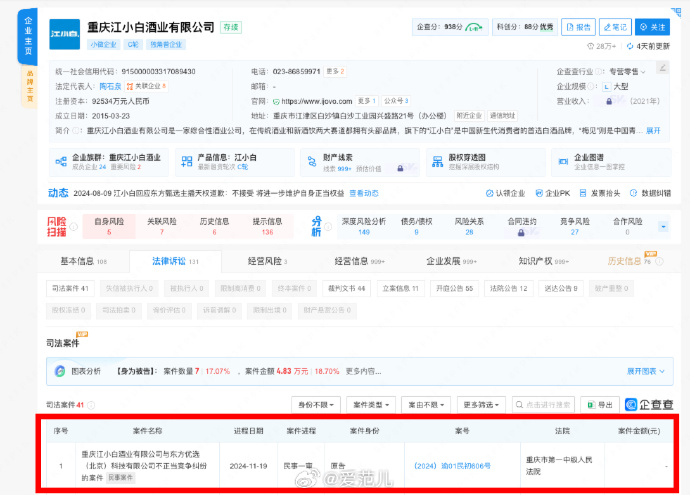Click the 导出 export button

tap(597, 405)
